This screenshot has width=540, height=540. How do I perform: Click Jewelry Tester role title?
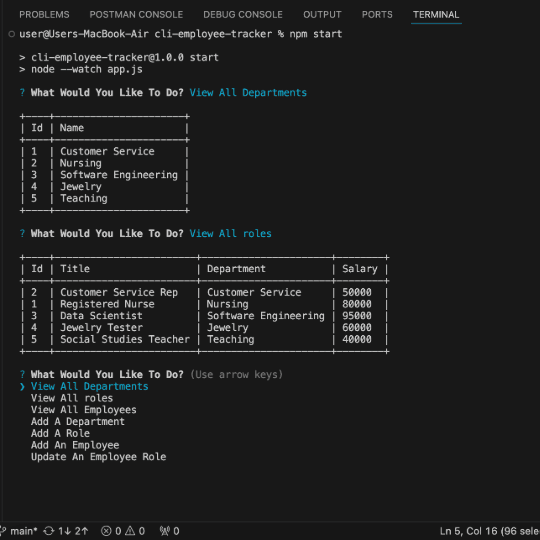[x=101, y=328]
